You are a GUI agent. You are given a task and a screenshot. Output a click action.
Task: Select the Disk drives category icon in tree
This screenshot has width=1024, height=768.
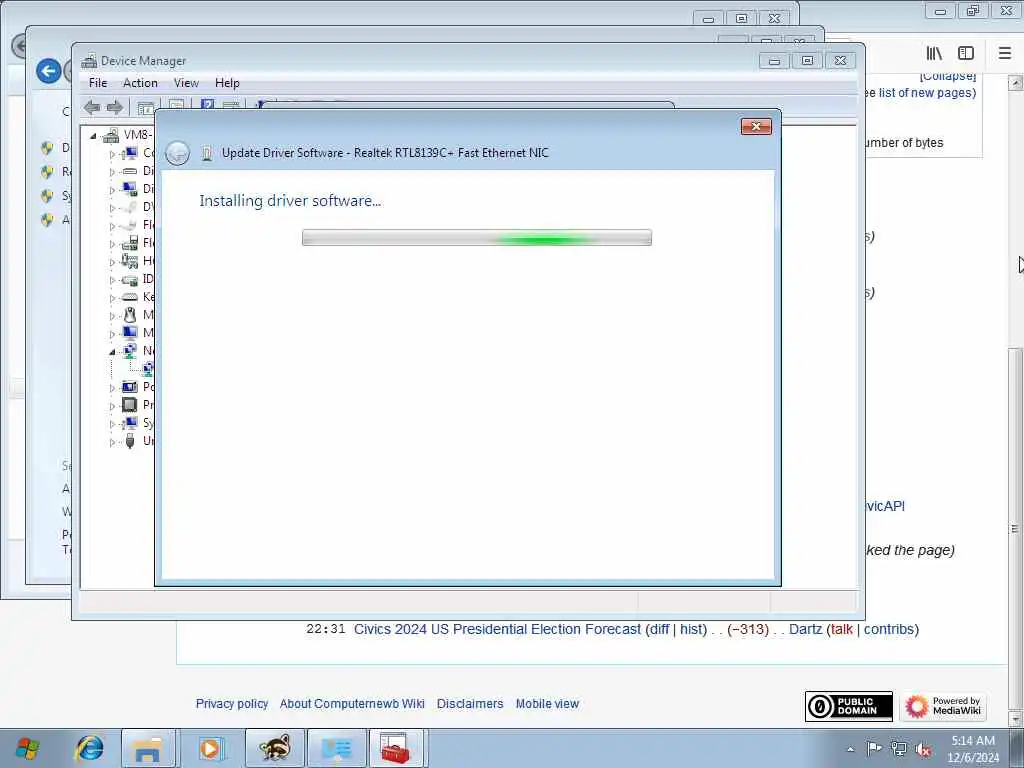[x=130, y=171]
